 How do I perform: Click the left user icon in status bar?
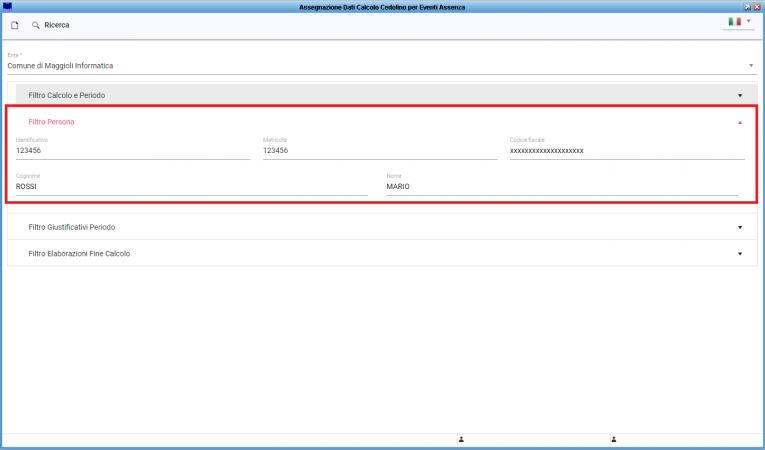461,439
